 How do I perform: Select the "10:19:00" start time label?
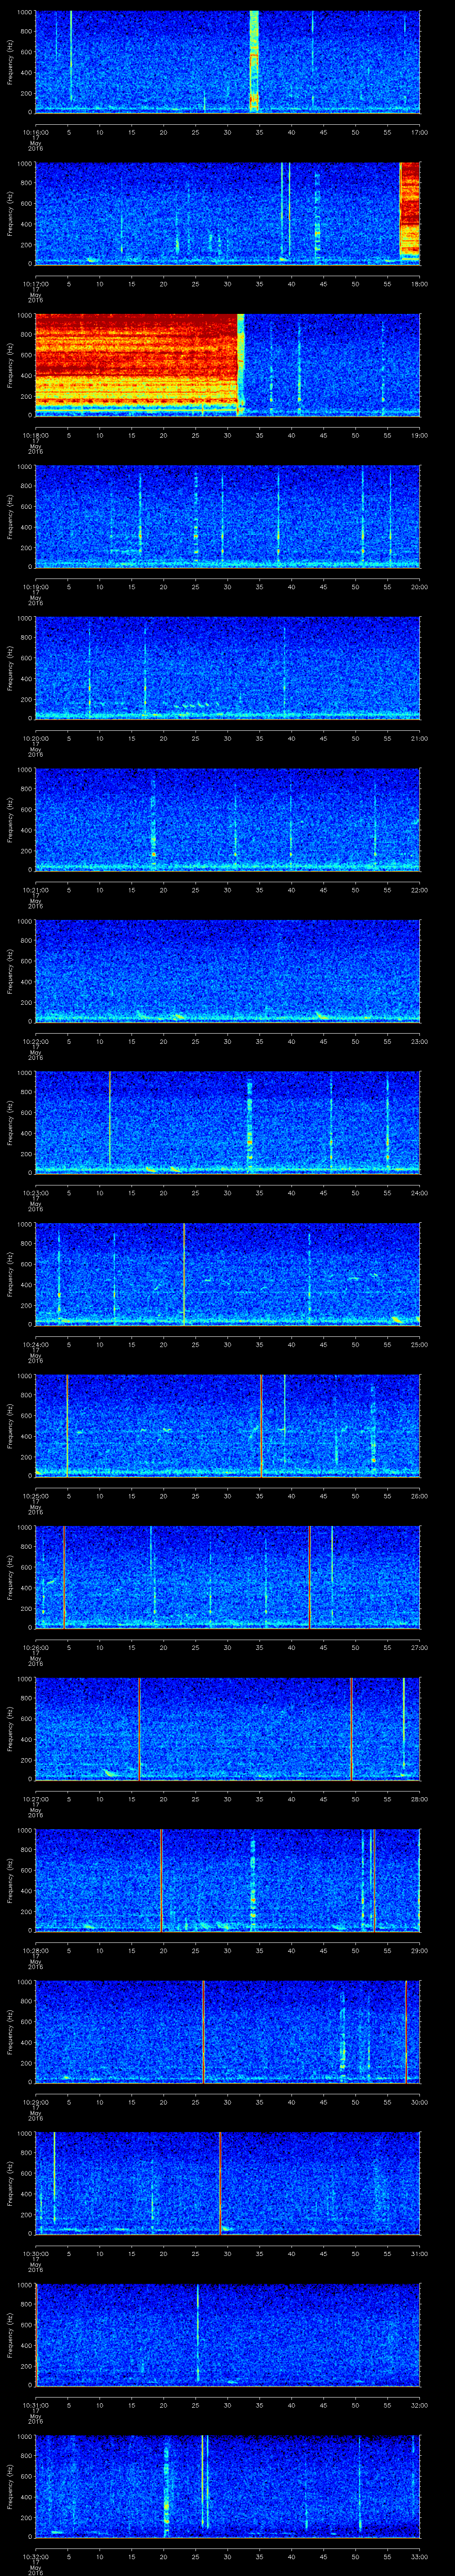point(35,586)
